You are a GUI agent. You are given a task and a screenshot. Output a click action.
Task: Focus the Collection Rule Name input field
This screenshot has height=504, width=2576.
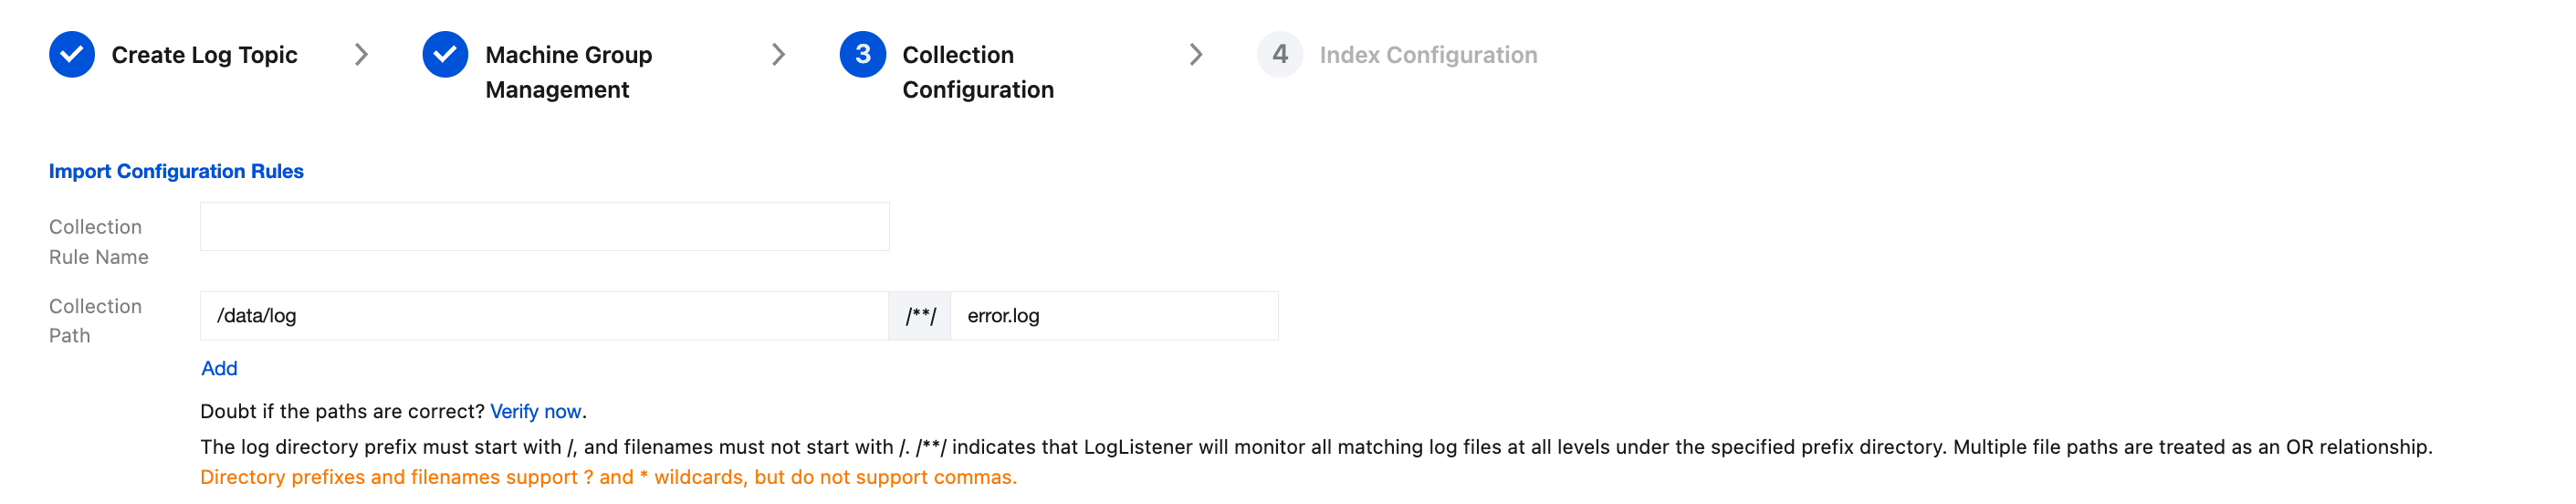click(544, 227)
